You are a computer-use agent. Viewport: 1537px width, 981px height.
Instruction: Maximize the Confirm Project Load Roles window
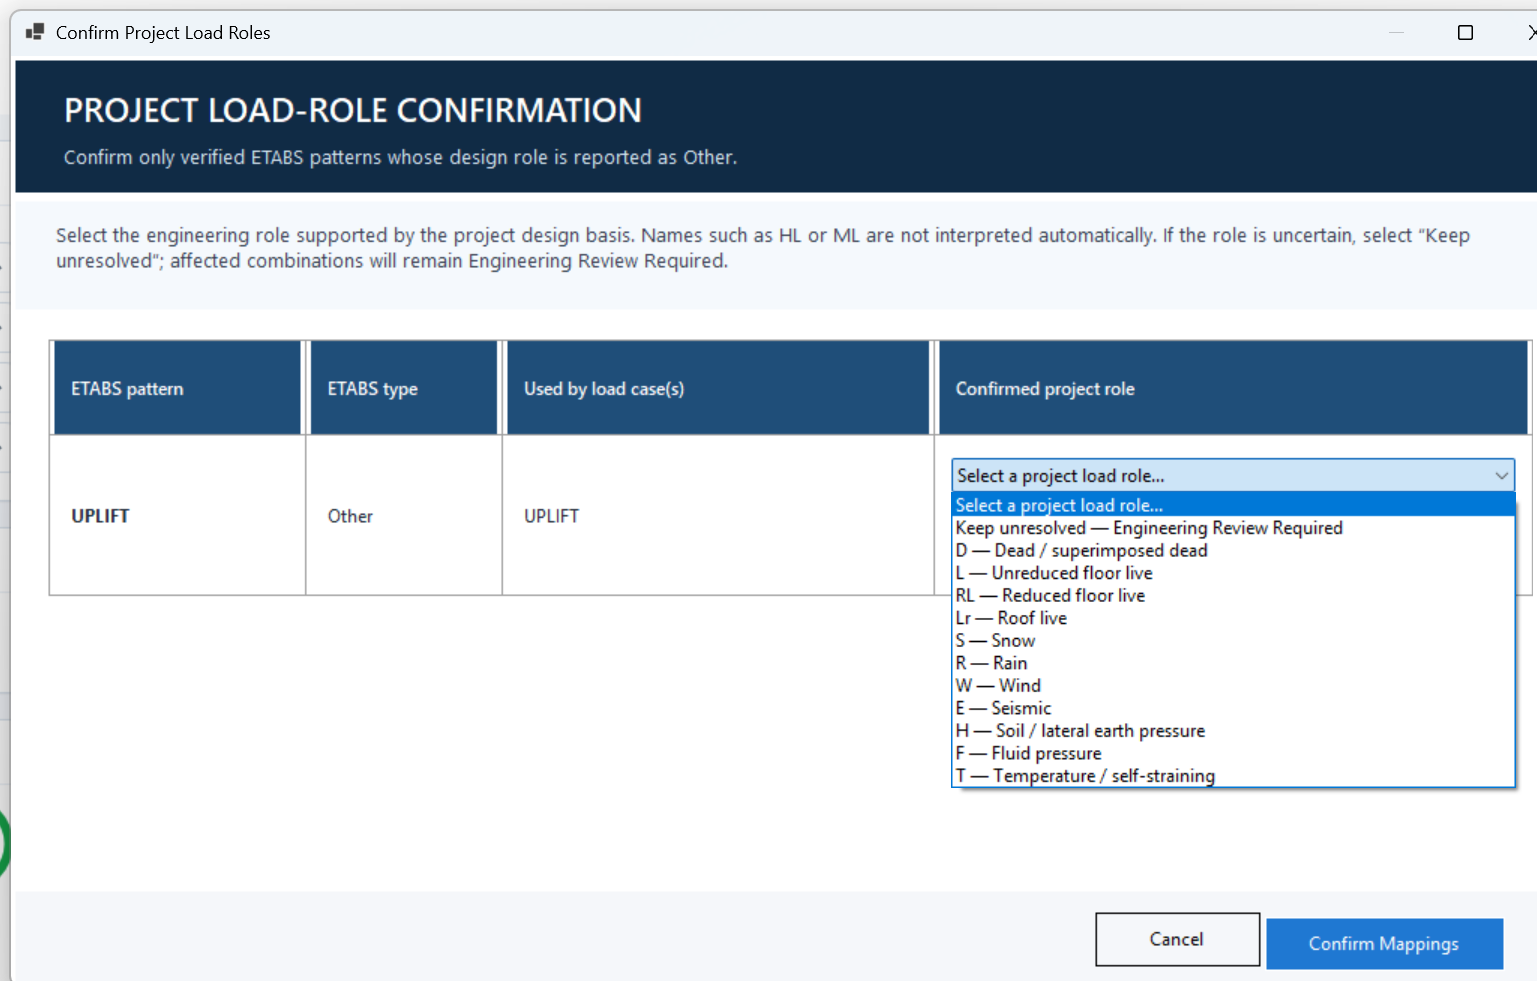point(1465,33)
